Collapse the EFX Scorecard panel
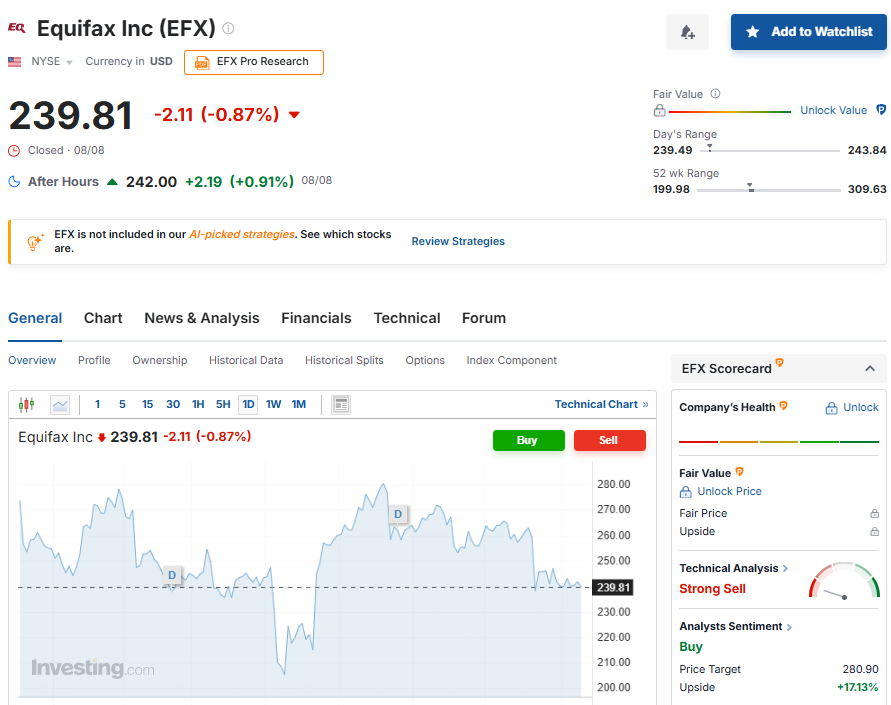 [869, 369]
